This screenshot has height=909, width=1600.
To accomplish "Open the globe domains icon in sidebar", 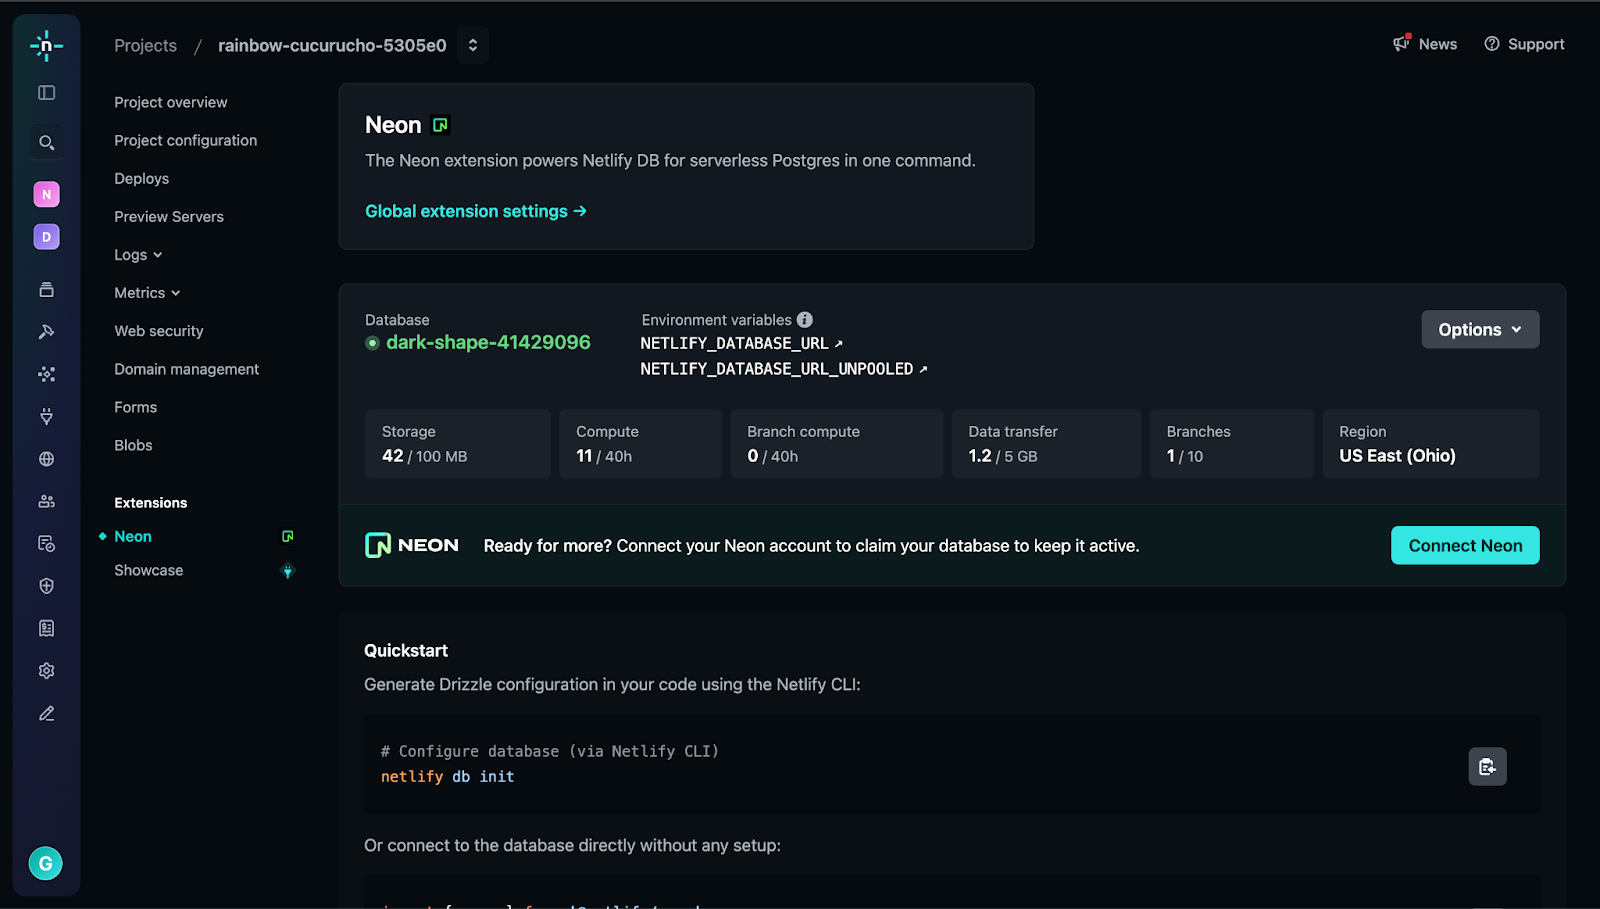I will click(x=46, y=459).
